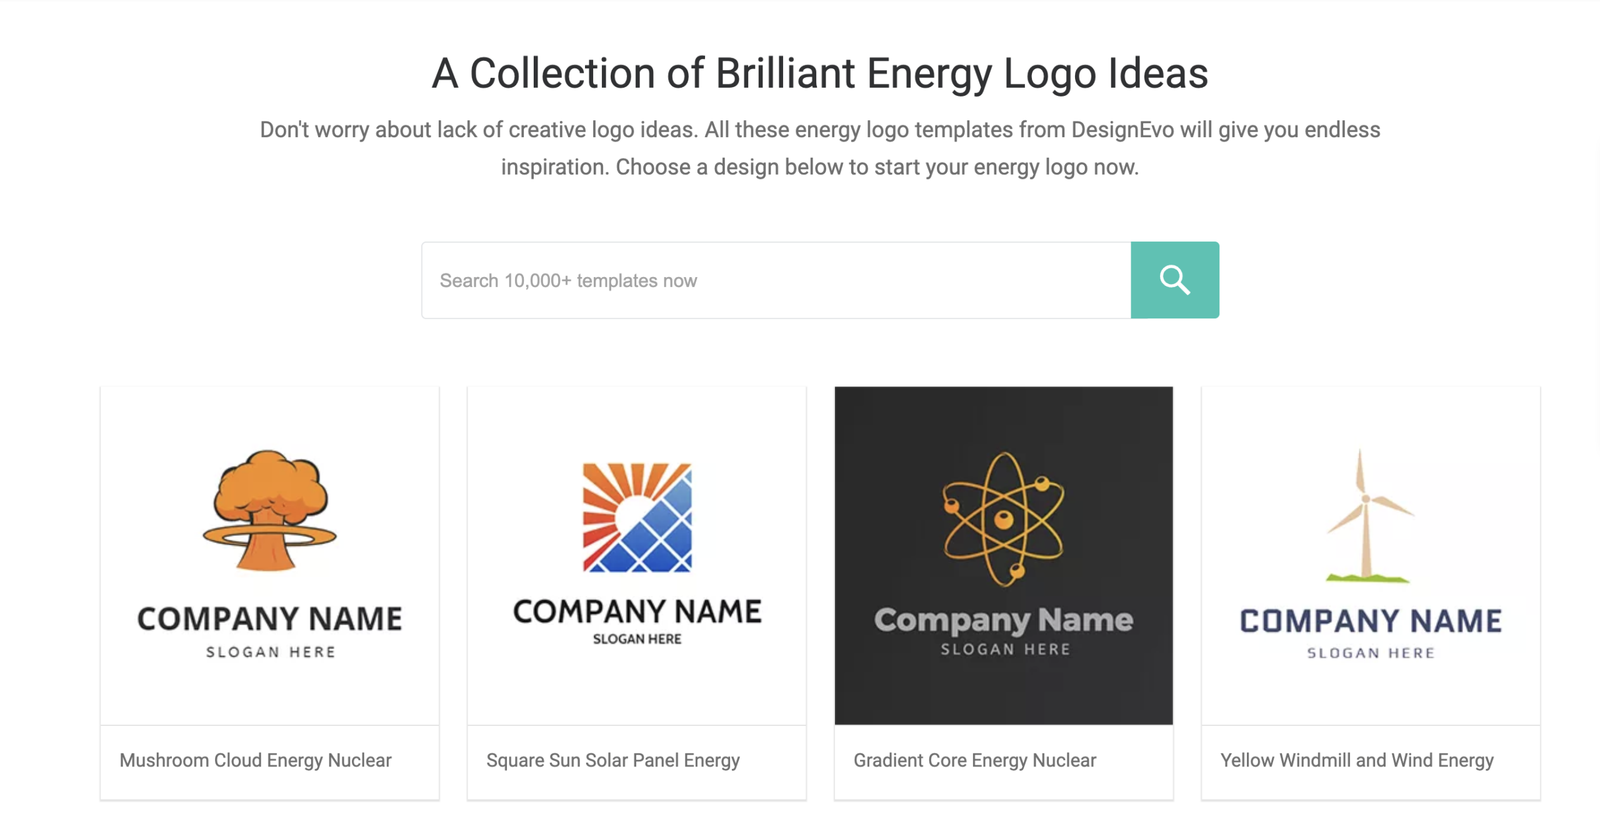Click SLOGAN HERE on the dark atom template
The width and height of the screenshot is (1600, 813).
coord(1005,649)
